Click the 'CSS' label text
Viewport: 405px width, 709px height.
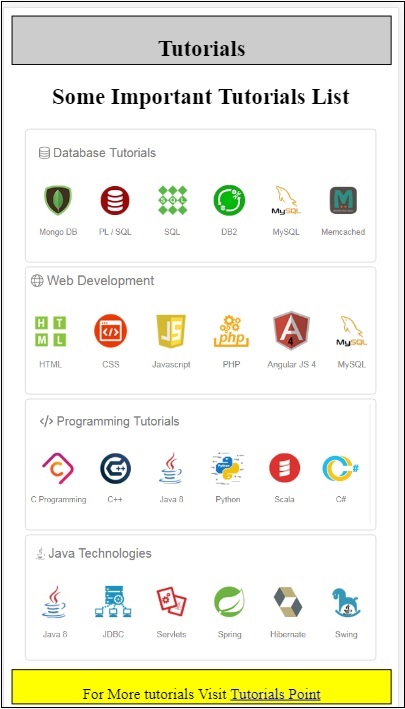point(111,364)
